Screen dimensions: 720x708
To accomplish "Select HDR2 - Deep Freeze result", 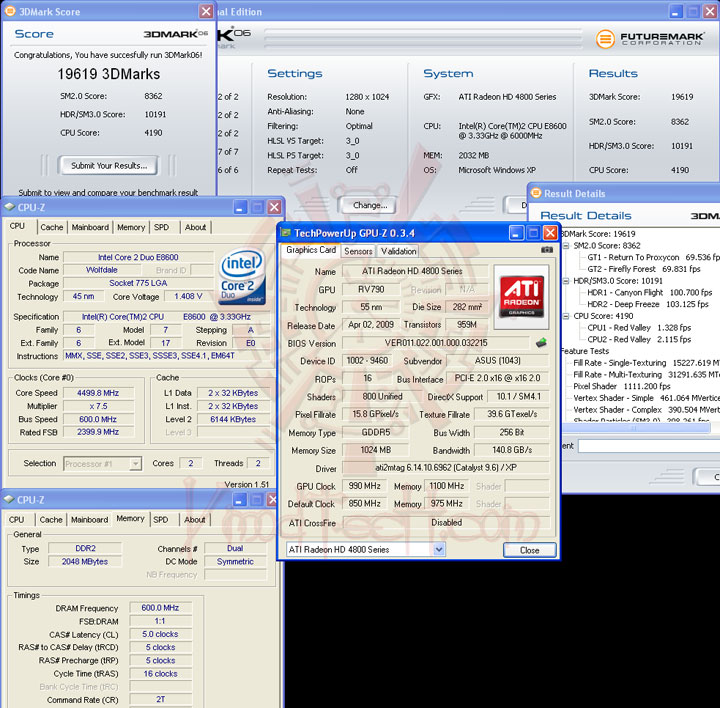I will point(647,304).
